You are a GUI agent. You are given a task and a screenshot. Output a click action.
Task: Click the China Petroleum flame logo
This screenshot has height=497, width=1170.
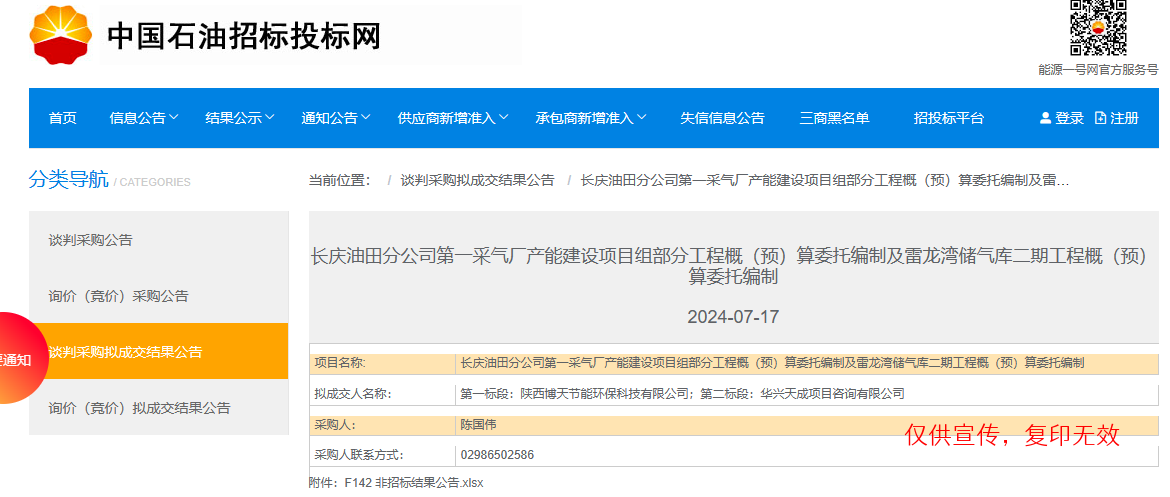60,35
